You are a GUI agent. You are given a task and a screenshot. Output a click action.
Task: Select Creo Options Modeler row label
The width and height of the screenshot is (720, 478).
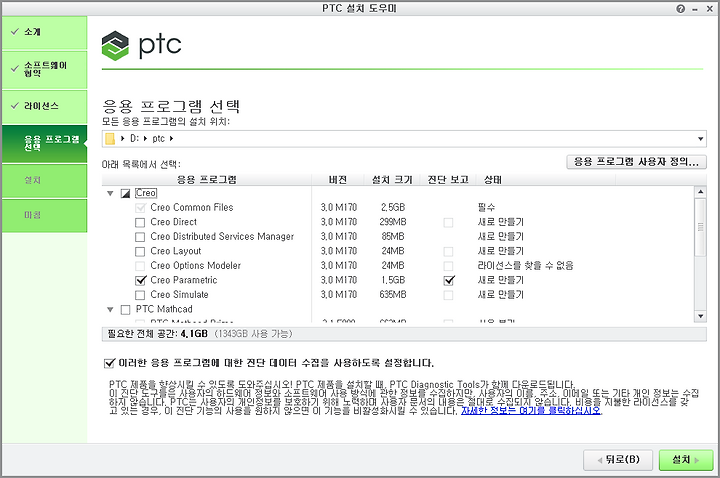click(196, 266)
